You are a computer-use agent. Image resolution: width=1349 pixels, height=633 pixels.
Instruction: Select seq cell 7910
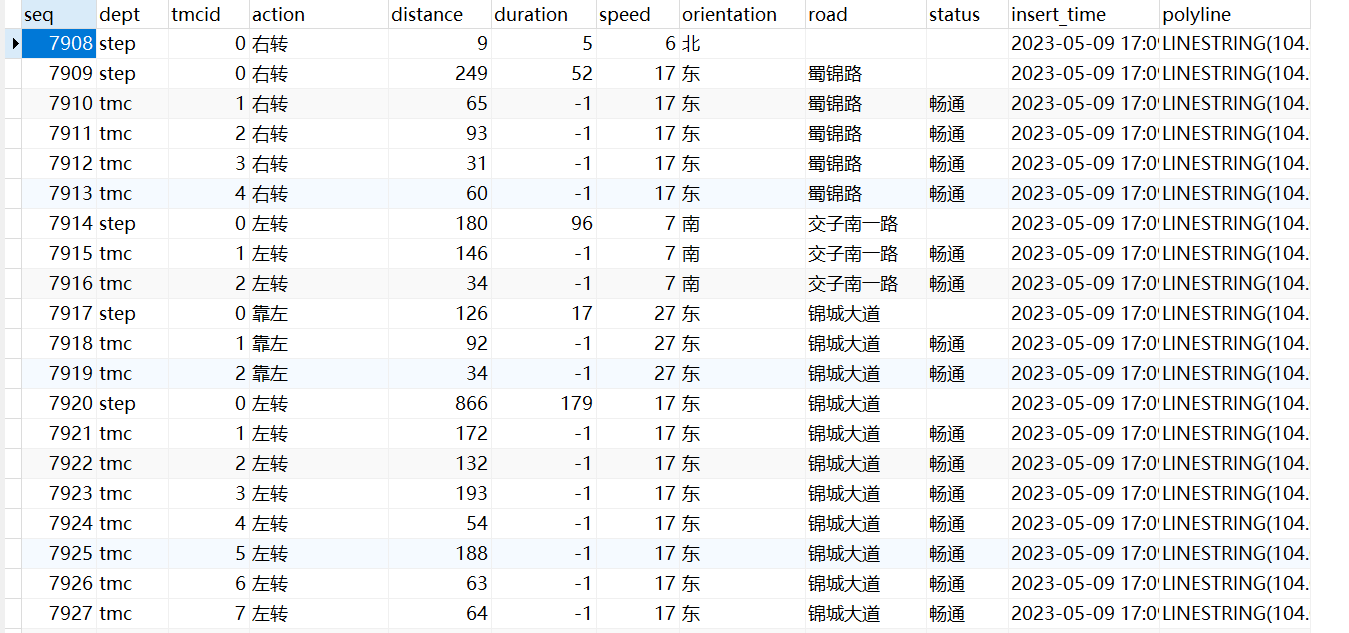pyautogui.click(x=59, y=104)
